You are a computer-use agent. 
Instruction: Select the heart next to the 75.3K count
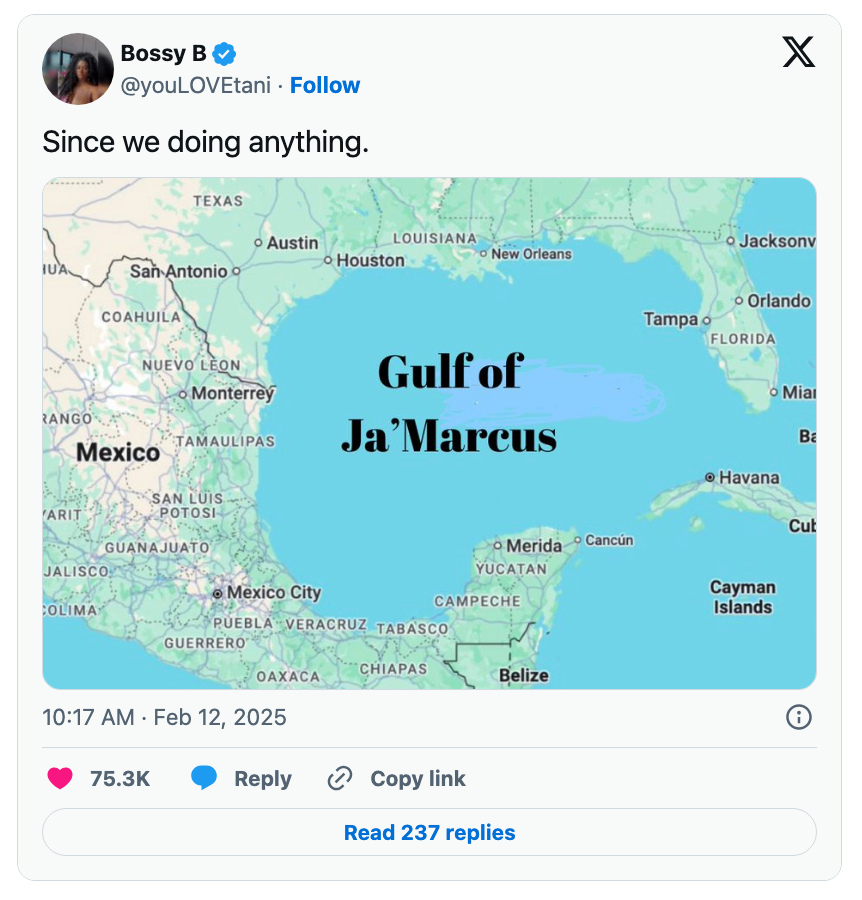60,778
